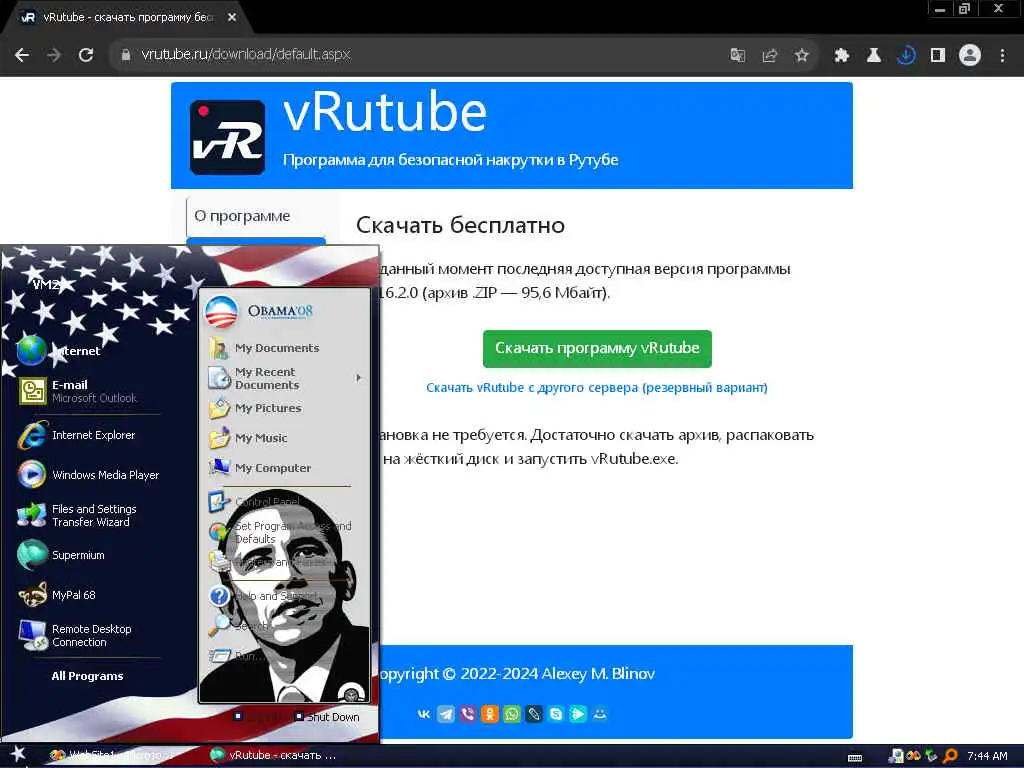The height and width of the screenshot is (768, 1024).
Task: Click the address bar URL
Action: [x=246, y=54]
